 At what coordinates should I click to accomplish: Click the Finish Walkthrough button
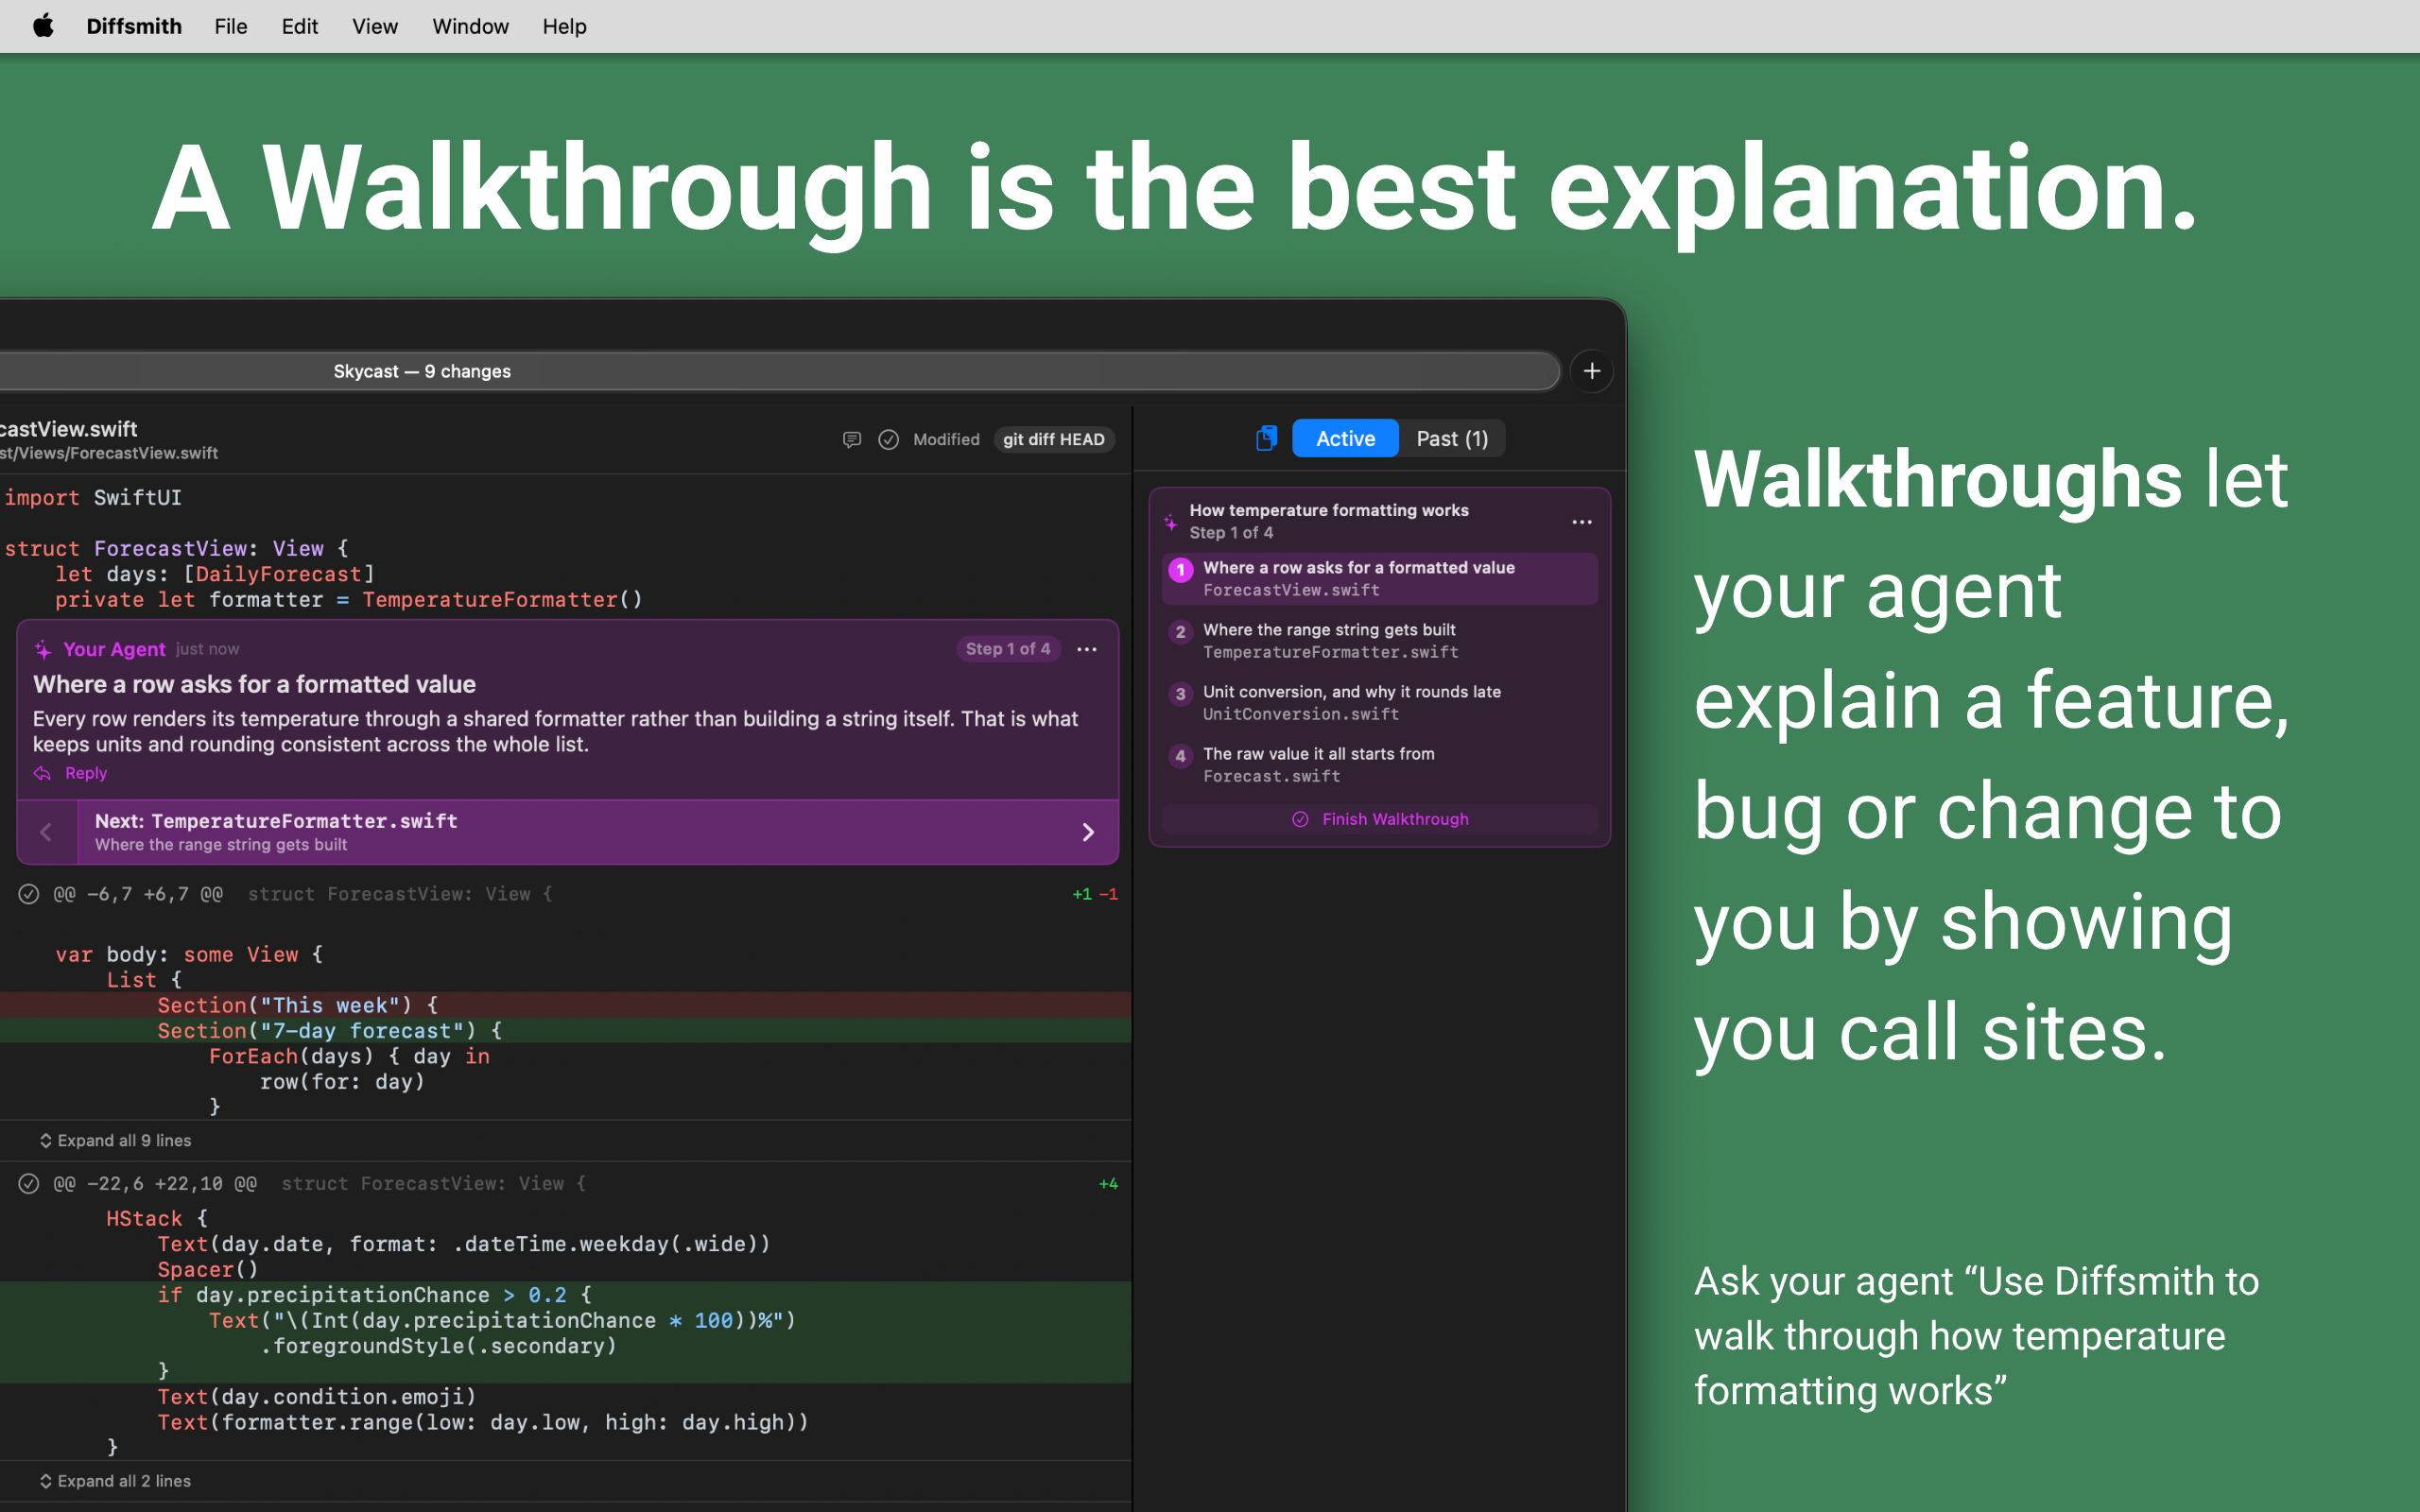[x=1379, y=819]
